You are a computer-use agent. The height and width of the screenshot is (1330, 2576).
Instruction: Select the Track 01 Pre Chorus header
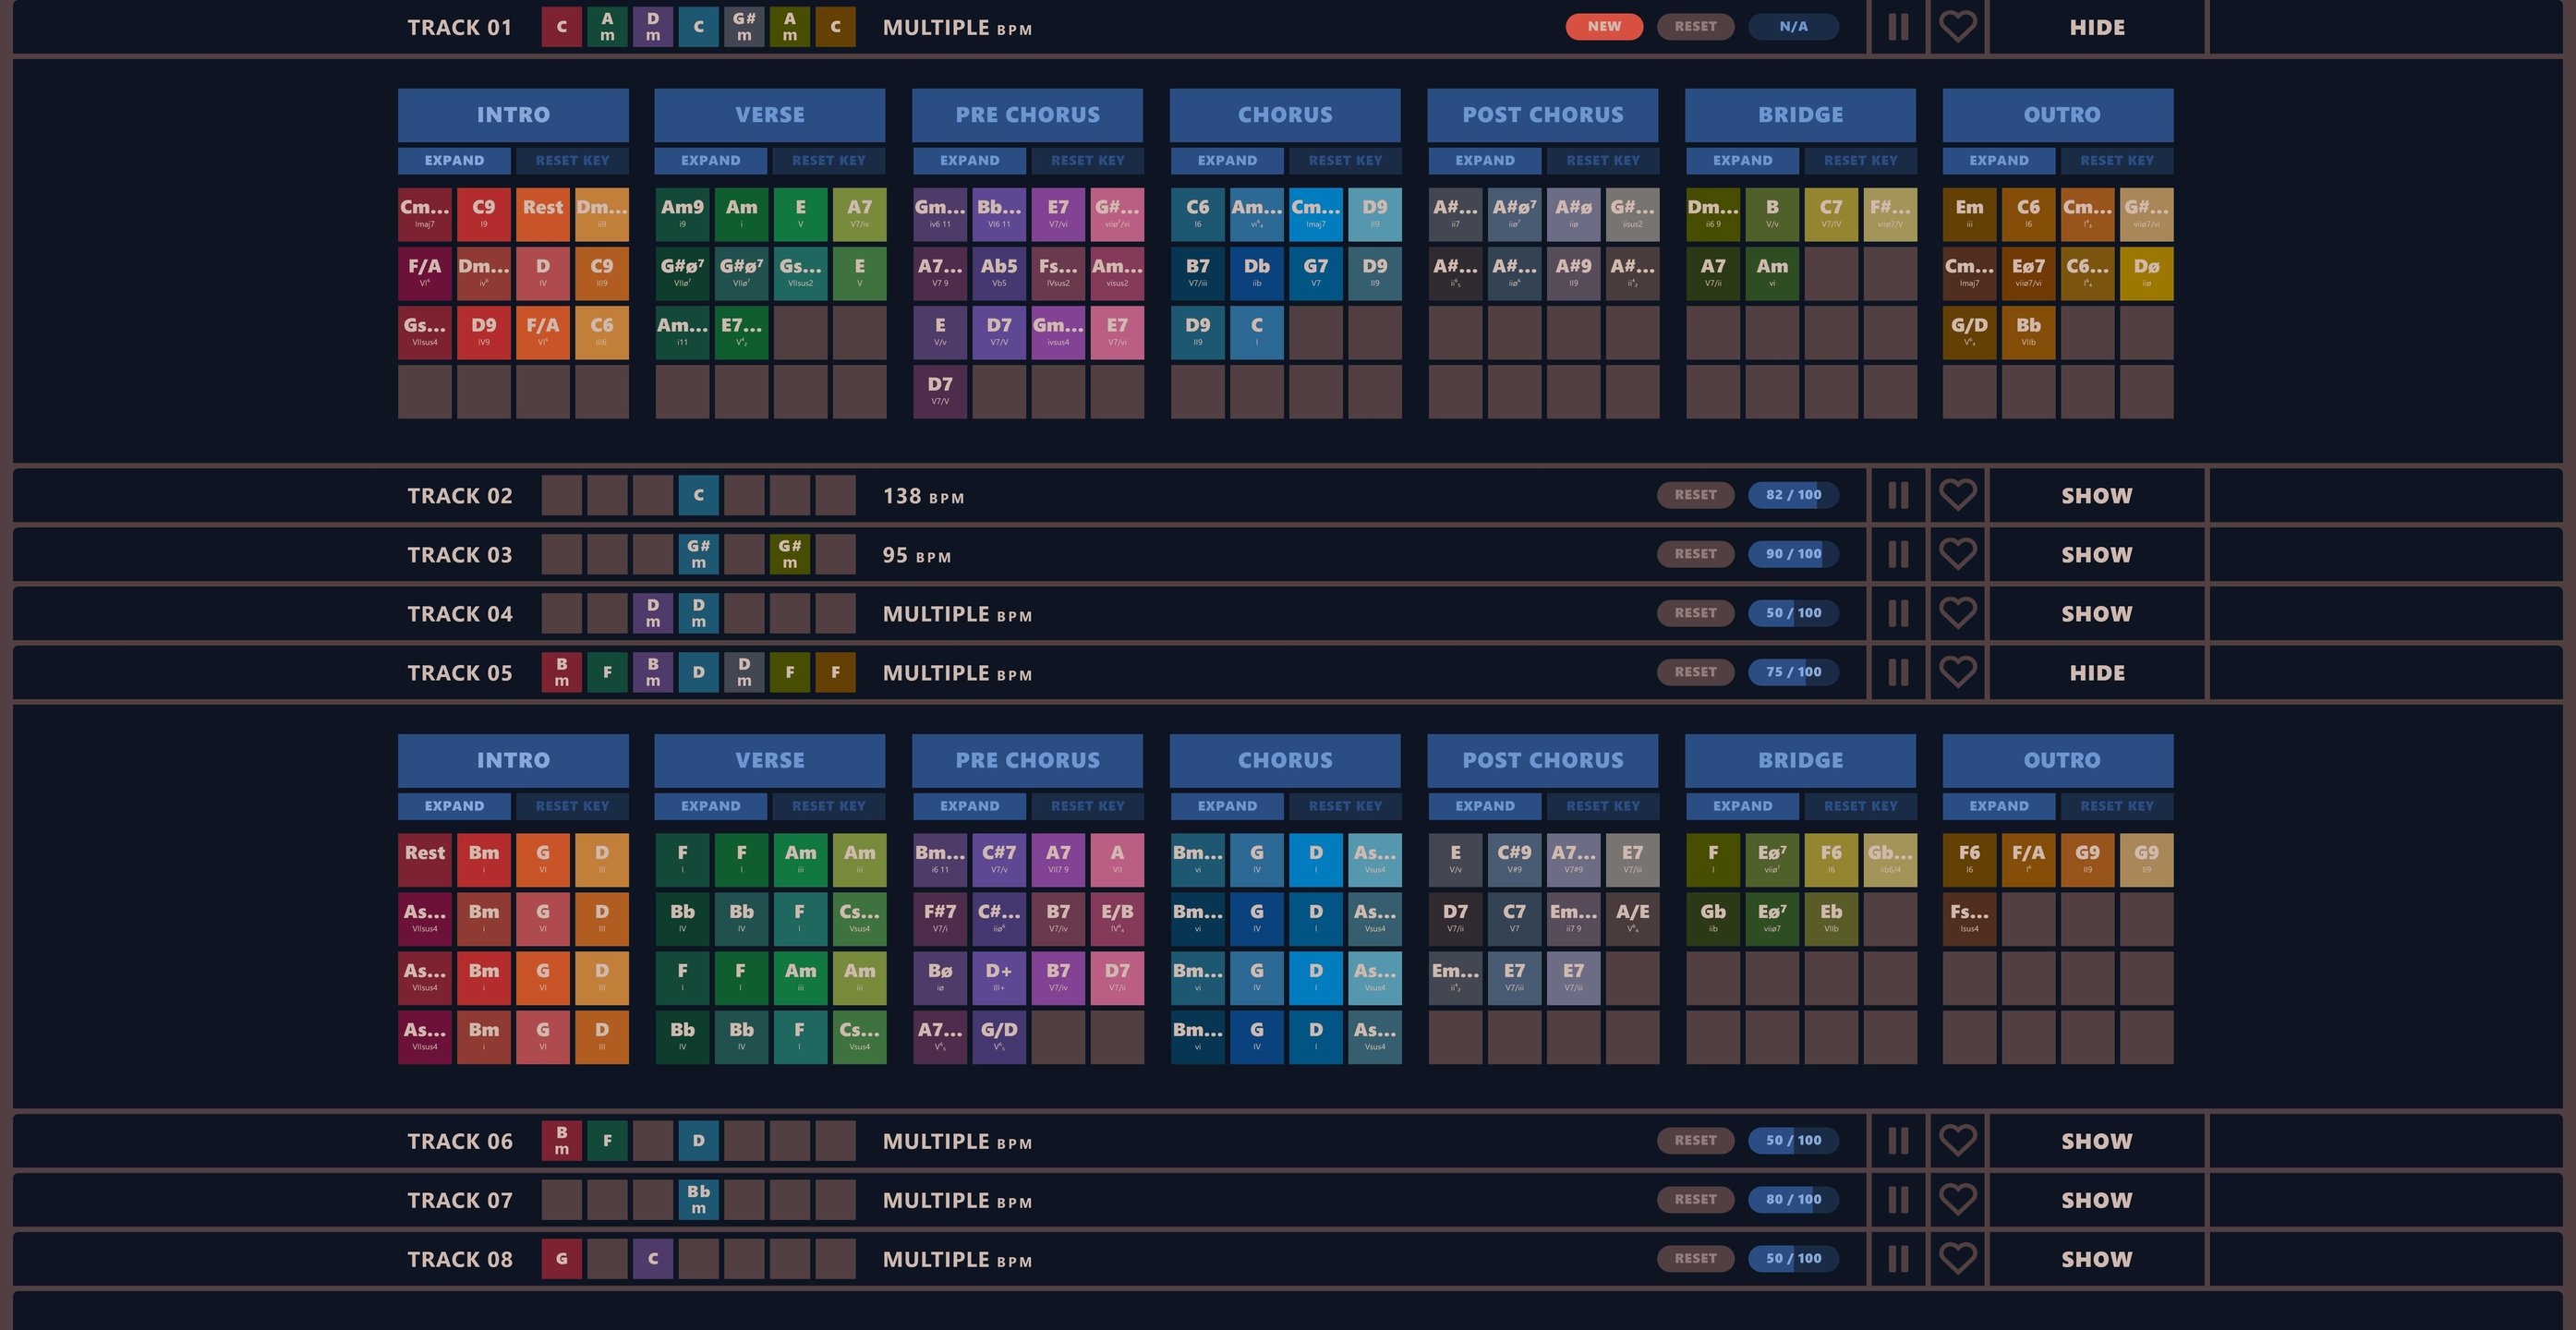click(1027, 114)
